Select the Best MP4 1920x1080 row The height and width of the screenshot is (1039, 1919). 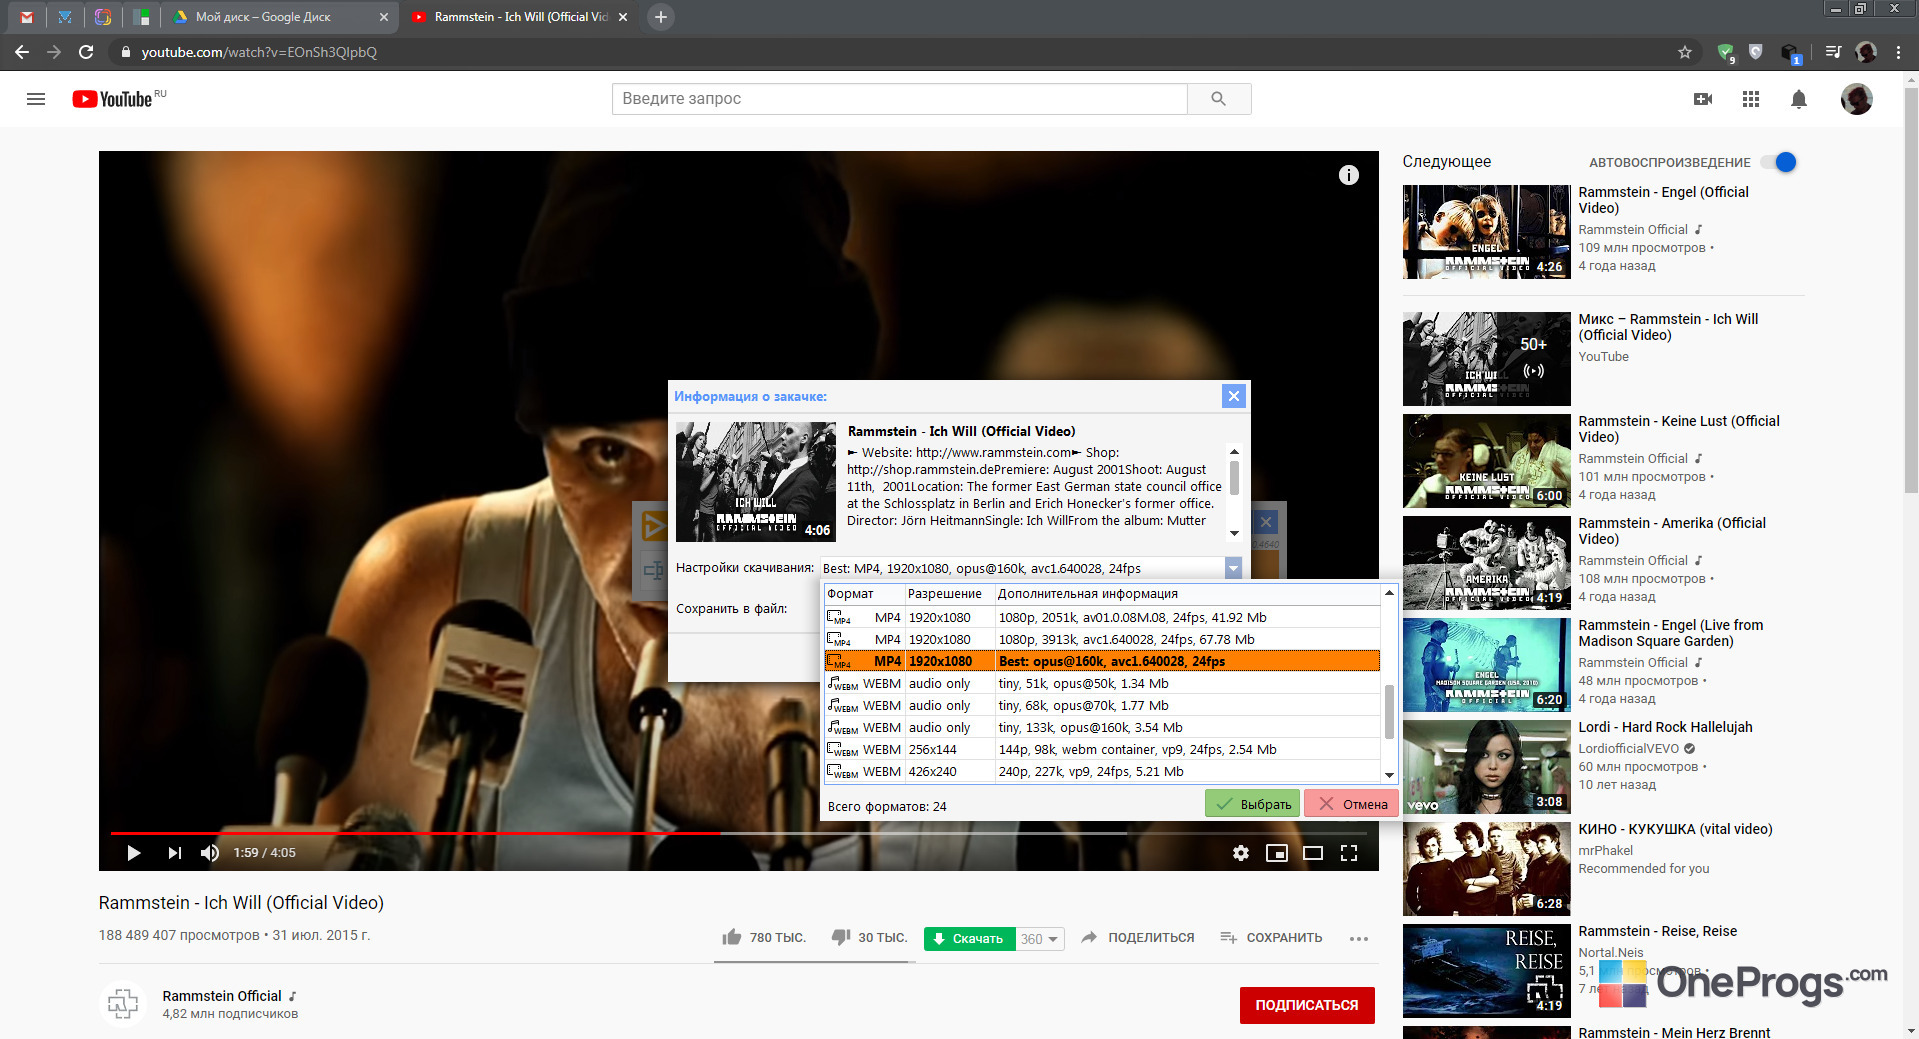pos(1102,661)
